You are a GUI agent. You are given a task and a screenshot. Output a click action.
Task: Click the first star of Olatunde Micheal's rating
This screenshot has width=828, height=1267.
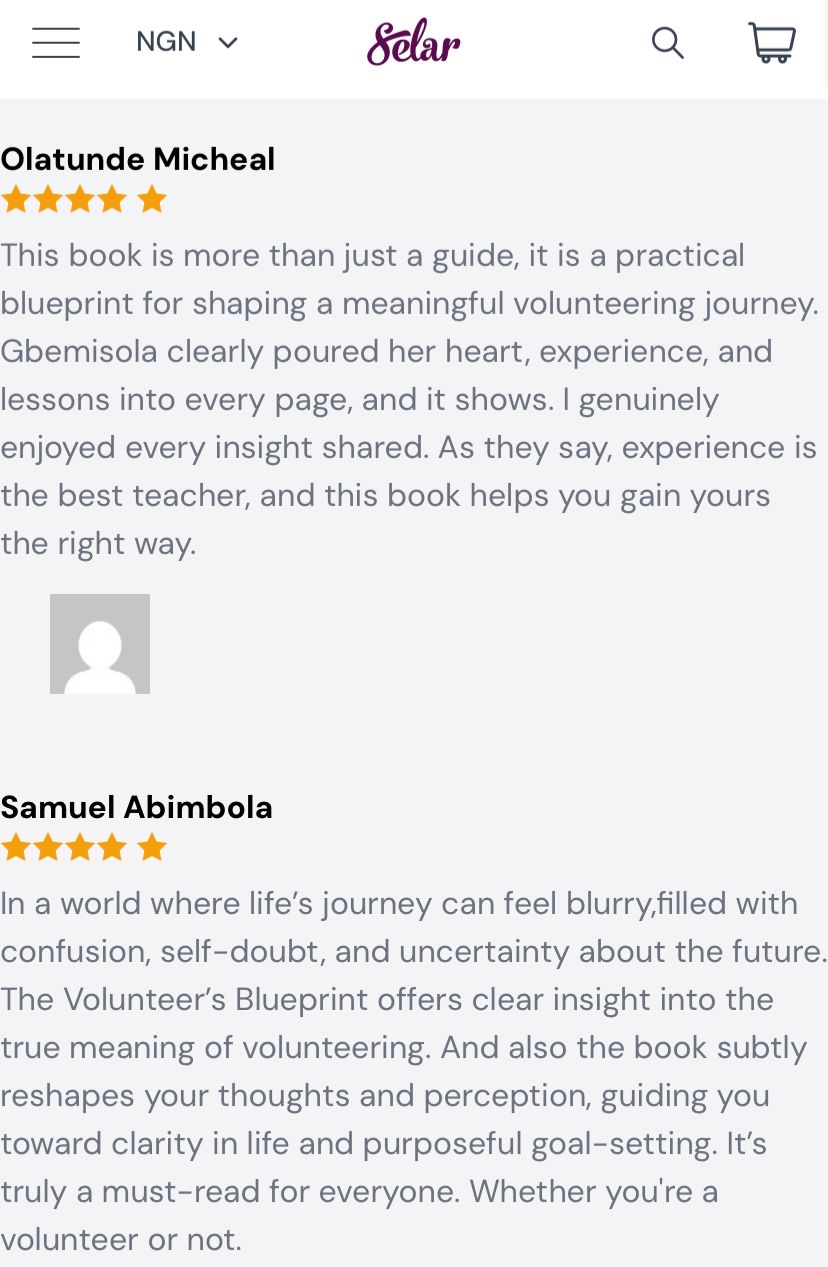(15, 200)
